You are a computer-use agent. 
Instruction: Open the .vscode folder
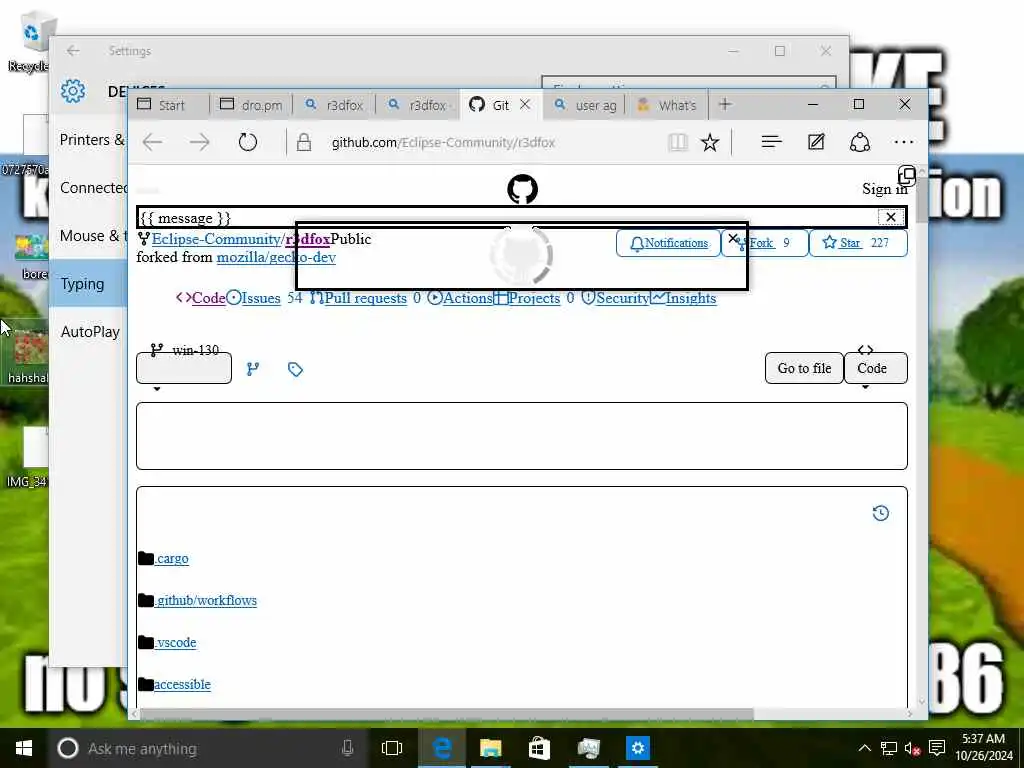(x=175, y=643)
